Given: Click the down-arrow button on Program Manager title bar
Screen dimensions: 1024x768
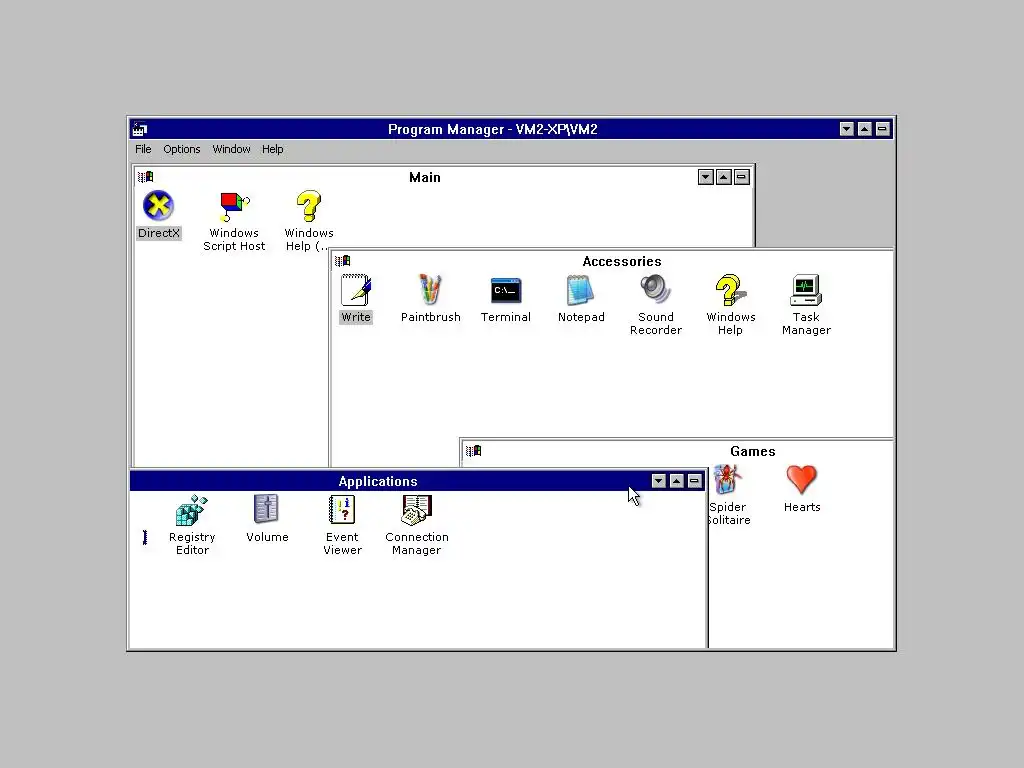Looking at the screenshot, I should coord(846,129).
